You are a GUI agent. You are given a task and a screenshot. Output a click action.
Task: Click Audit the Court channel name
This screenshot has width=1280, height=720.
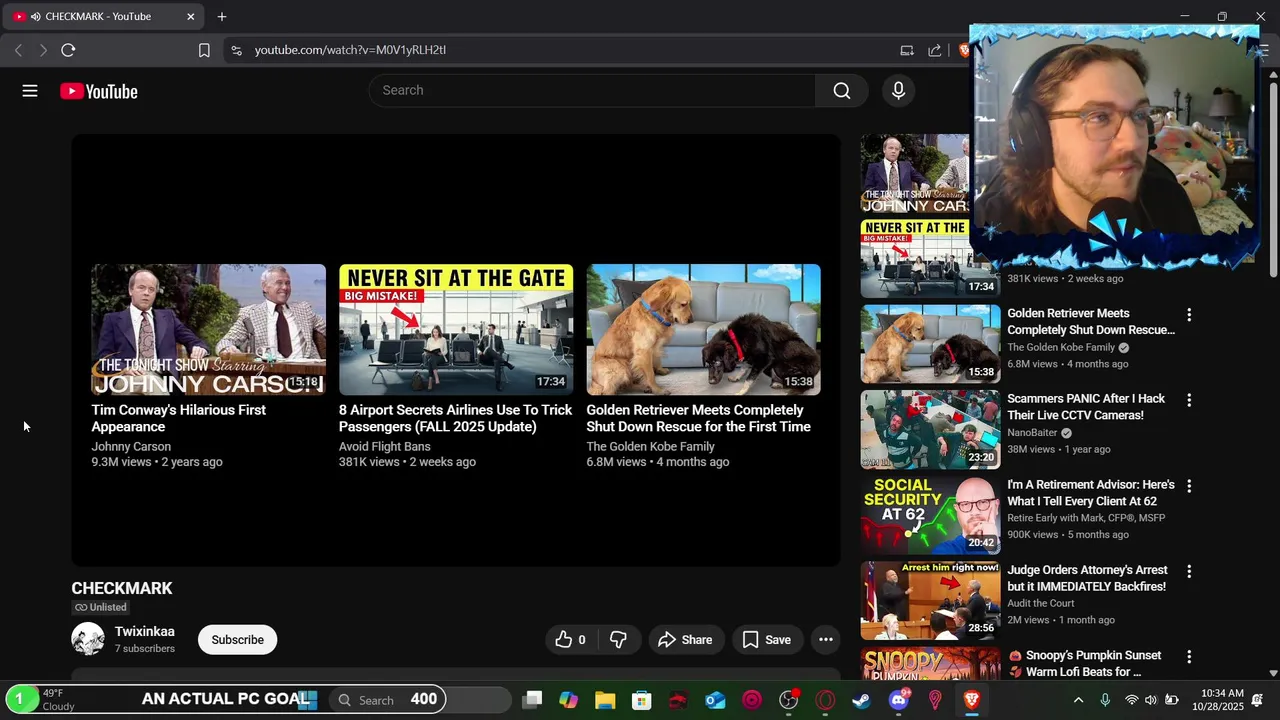[x=1041, y=603]
